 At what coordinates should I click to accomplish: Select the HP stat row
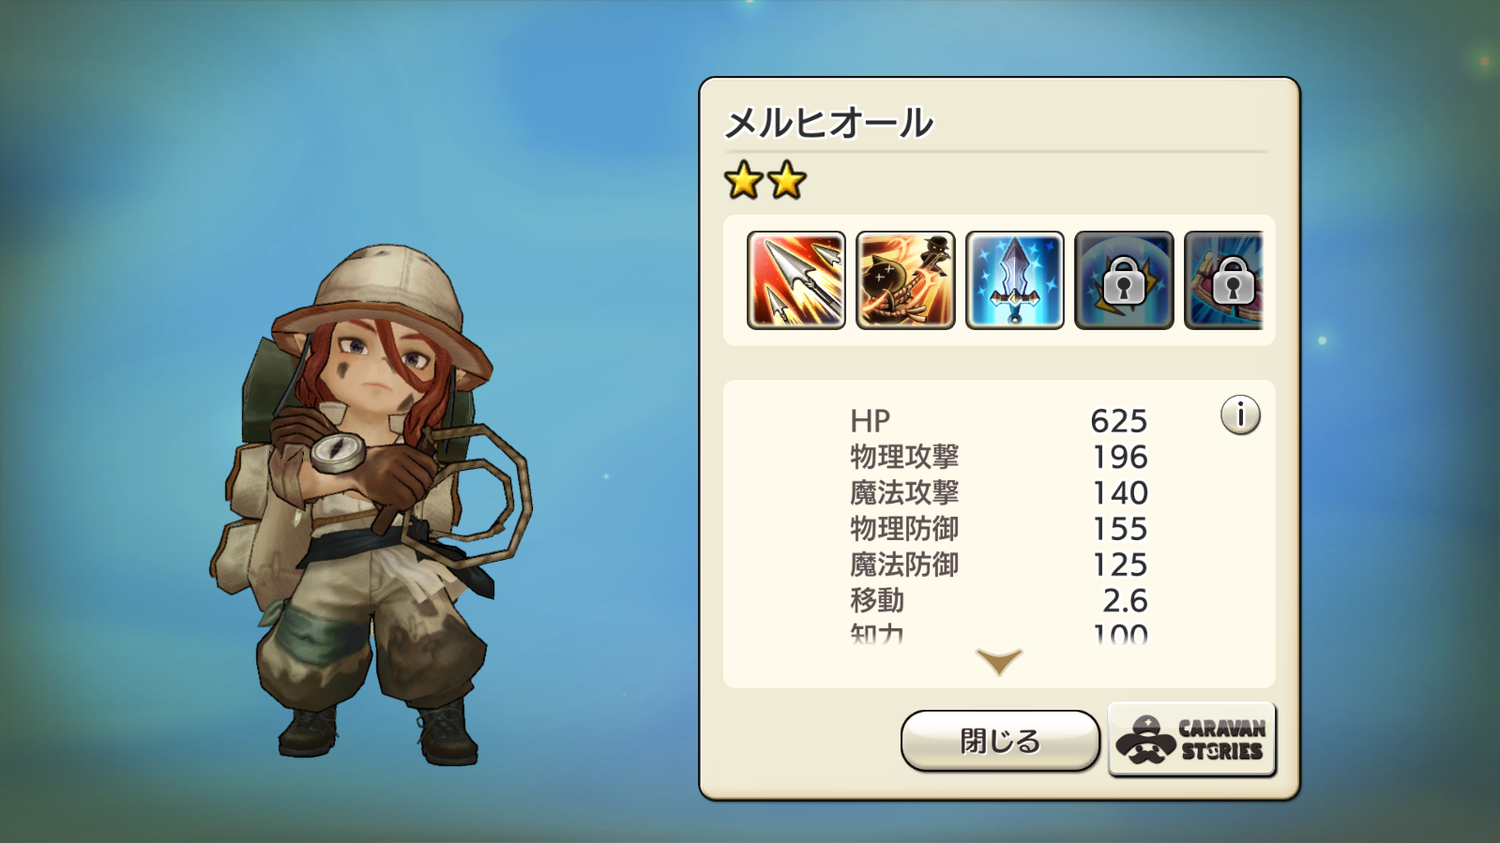999,421
